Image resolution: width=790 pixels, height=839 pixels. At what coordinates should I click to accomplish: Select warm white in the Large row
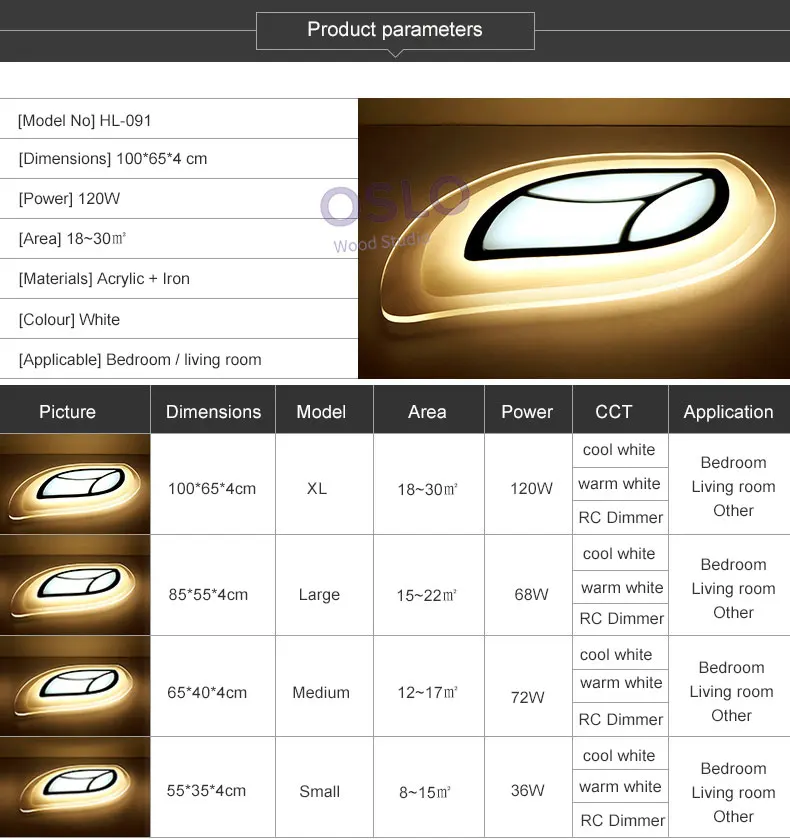tap(622, 588)
